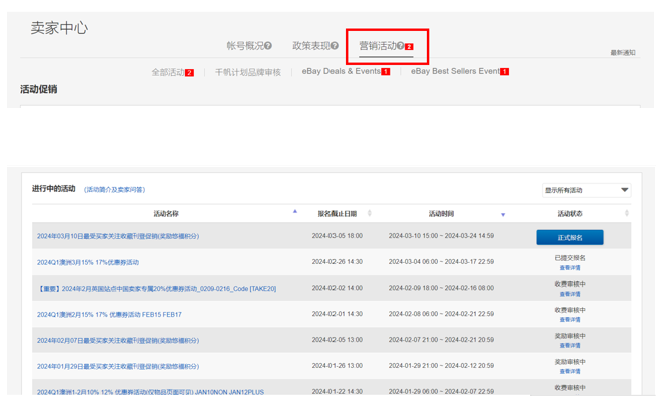Click 活动促销 section heading
The image size is (656, 398).
click(x=38, y=89)
